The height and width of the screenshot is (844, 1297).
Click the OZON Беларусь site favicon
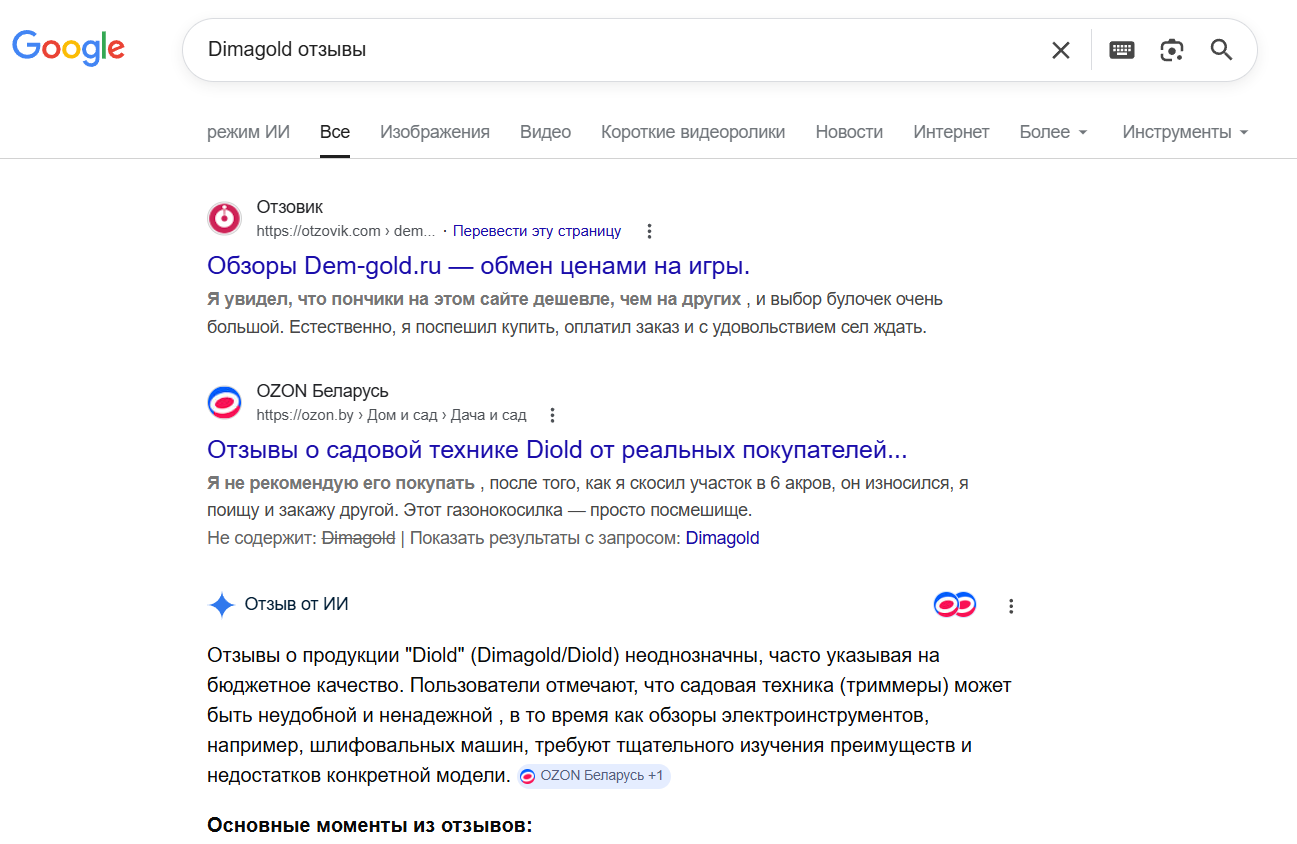click(x=224, y=402)
